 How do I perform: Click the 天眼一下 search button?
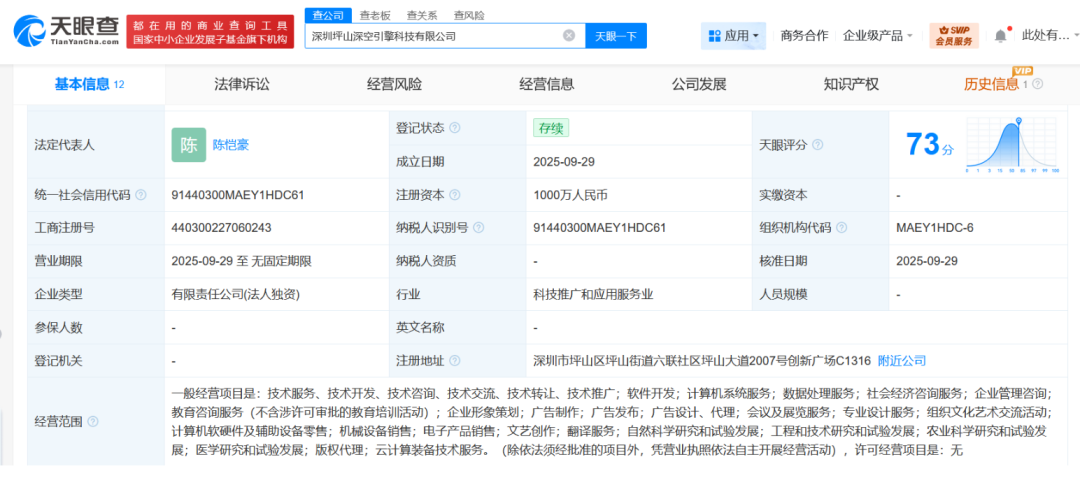click(616, 36)
